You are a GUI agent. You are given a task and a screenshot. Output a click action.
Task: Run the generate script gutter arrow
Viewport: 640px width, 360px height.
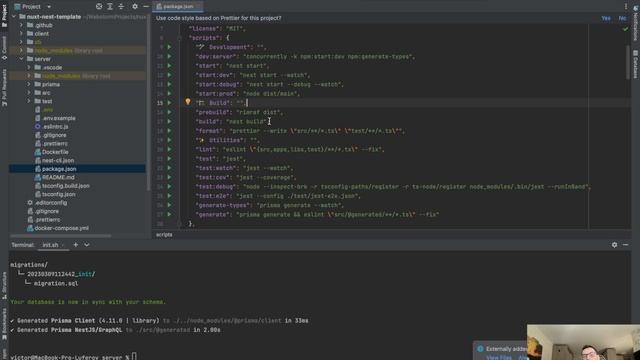pos(169,215)
